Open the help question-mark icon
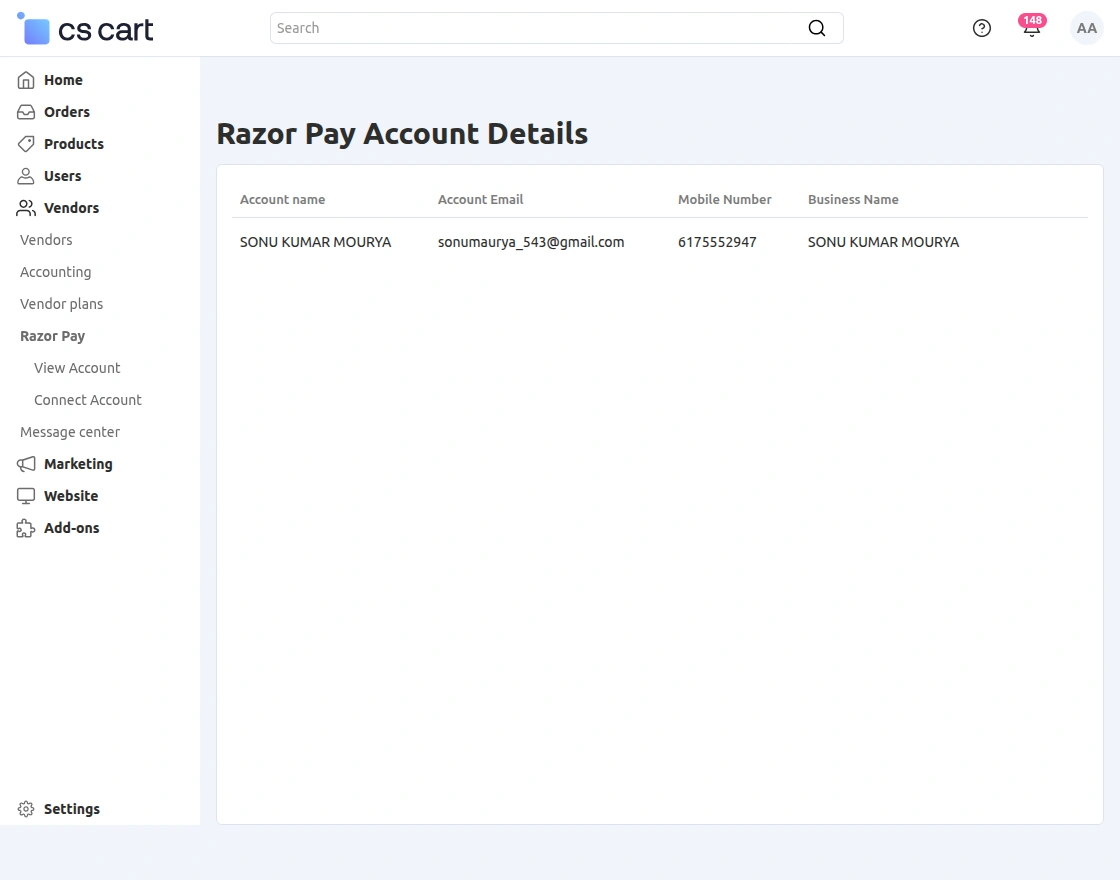 coord(981,28)
